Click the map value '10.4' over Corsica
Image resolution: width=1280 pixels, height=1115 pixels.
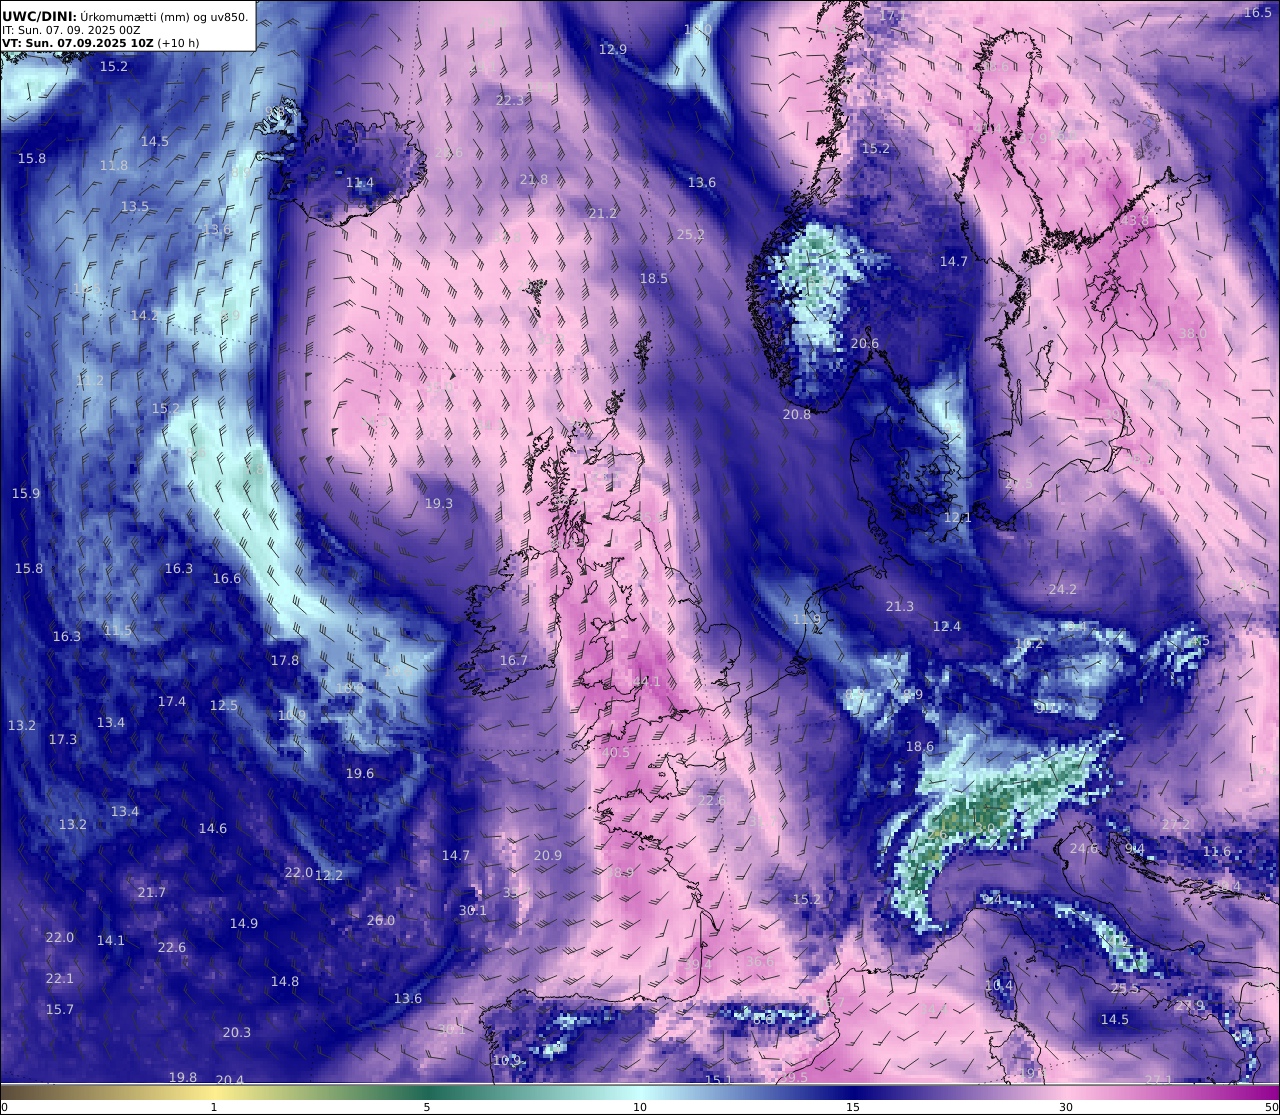point(999,985)
